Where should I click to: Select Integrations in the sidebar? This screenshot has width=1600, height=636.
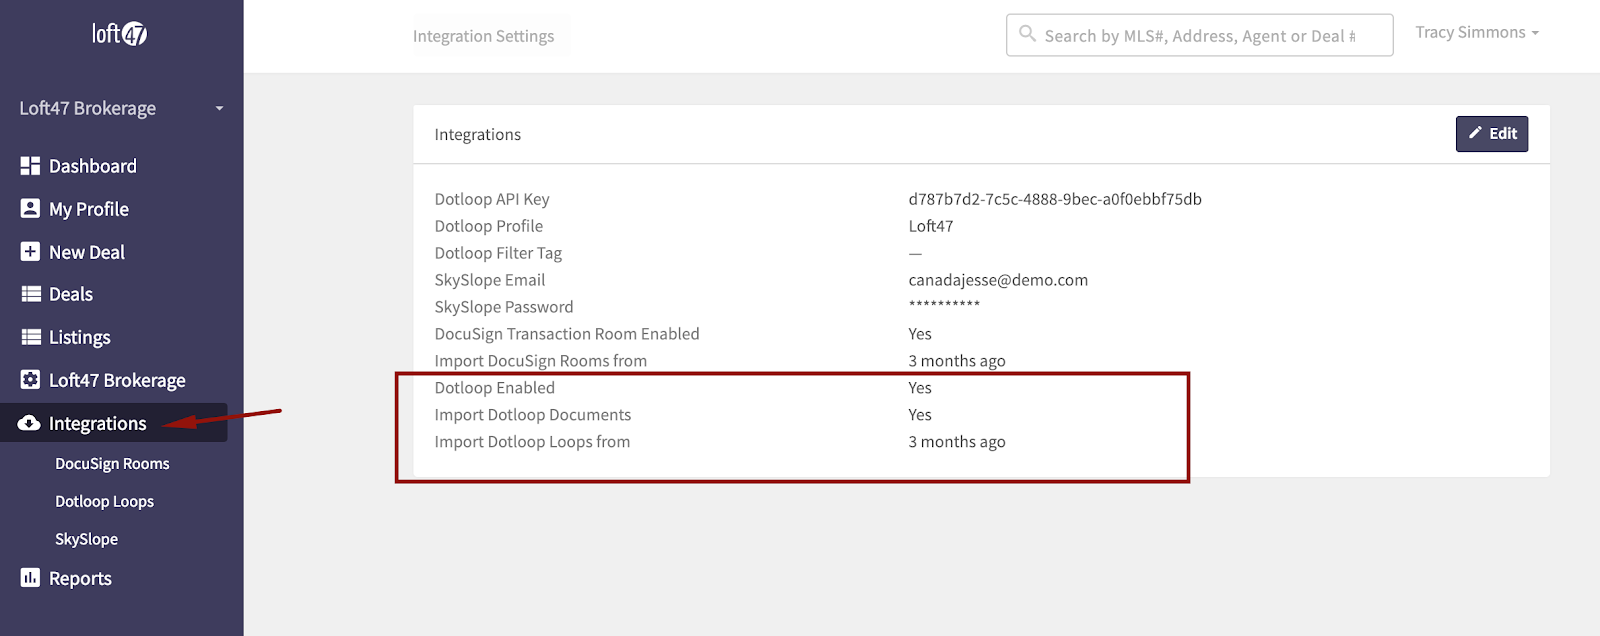point(114,423)
